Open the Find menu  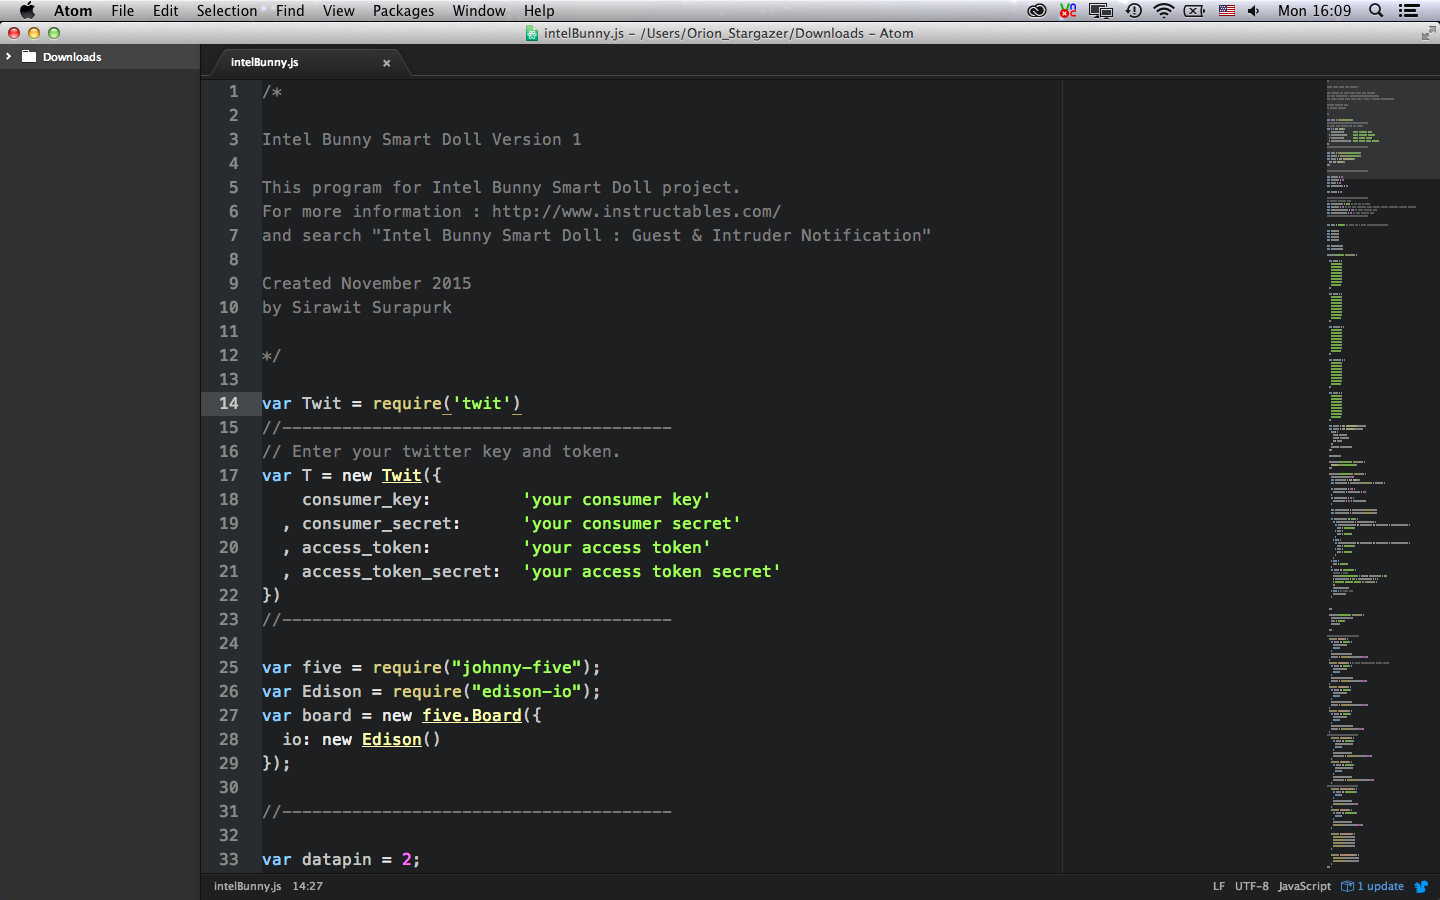tap(290, 11)
